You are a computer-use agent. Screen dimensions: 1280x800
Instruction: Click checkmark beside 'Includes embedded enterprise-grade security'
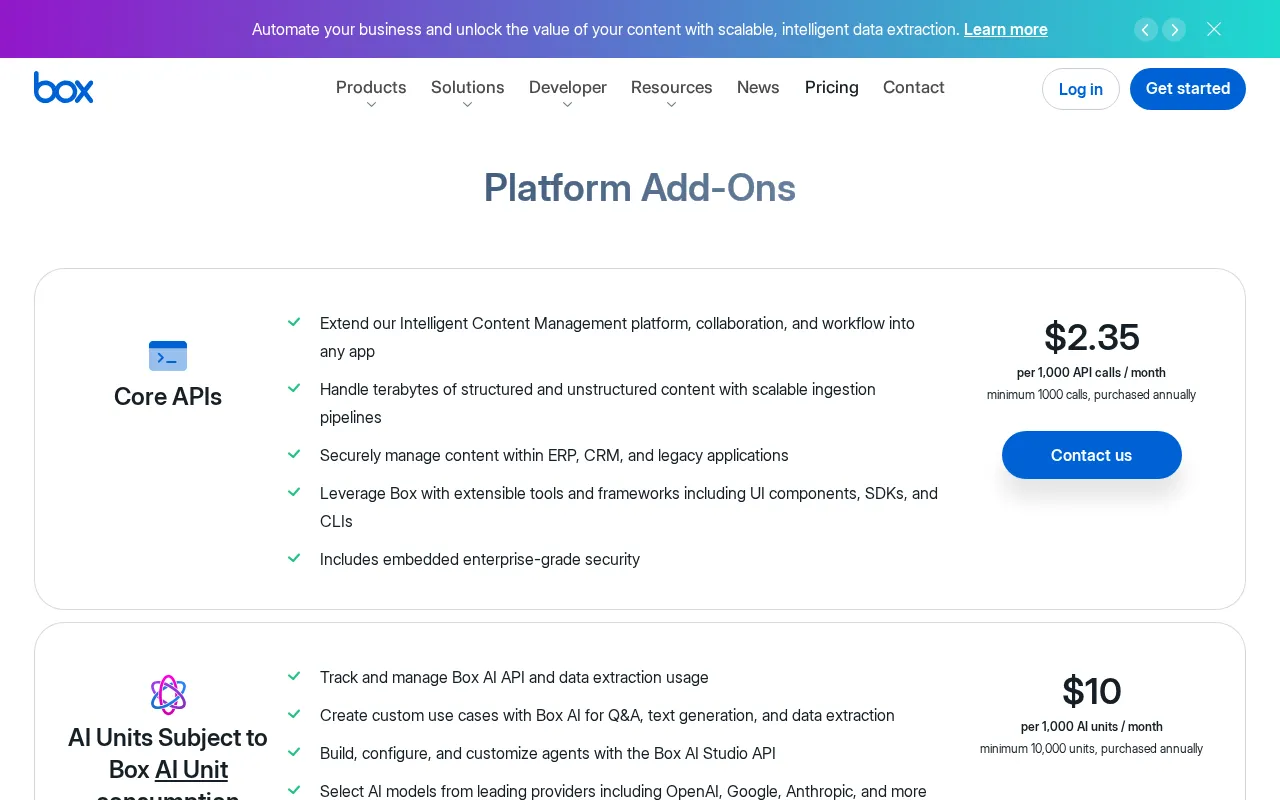tap(294, 558)
